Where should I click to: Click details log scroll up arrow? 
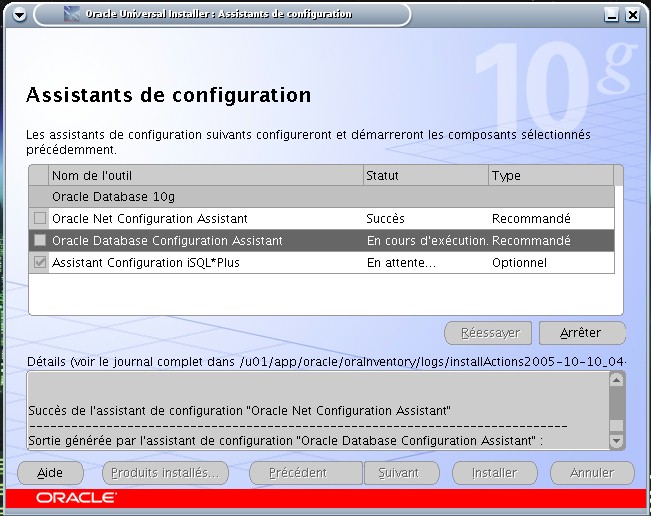[617, 380]
